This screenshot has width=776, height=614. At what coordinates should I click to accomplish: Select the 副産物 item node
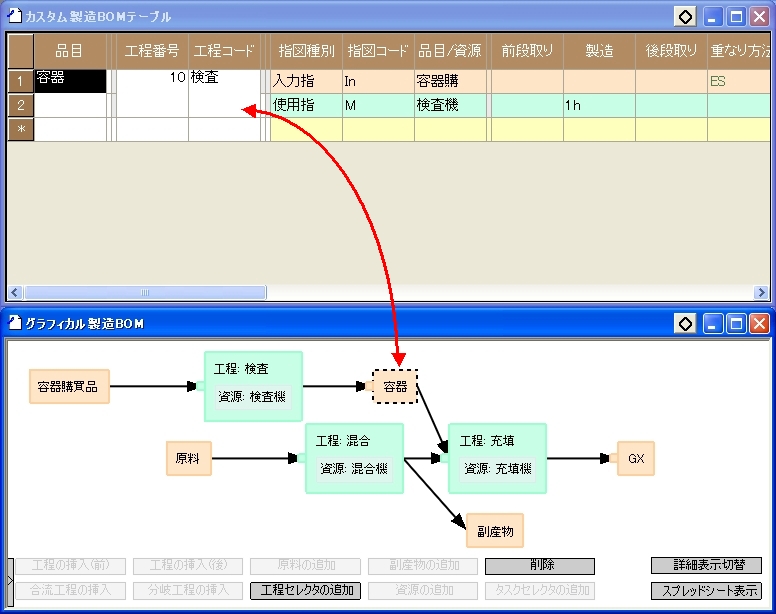pyautogui.click(x=495, y=531)
